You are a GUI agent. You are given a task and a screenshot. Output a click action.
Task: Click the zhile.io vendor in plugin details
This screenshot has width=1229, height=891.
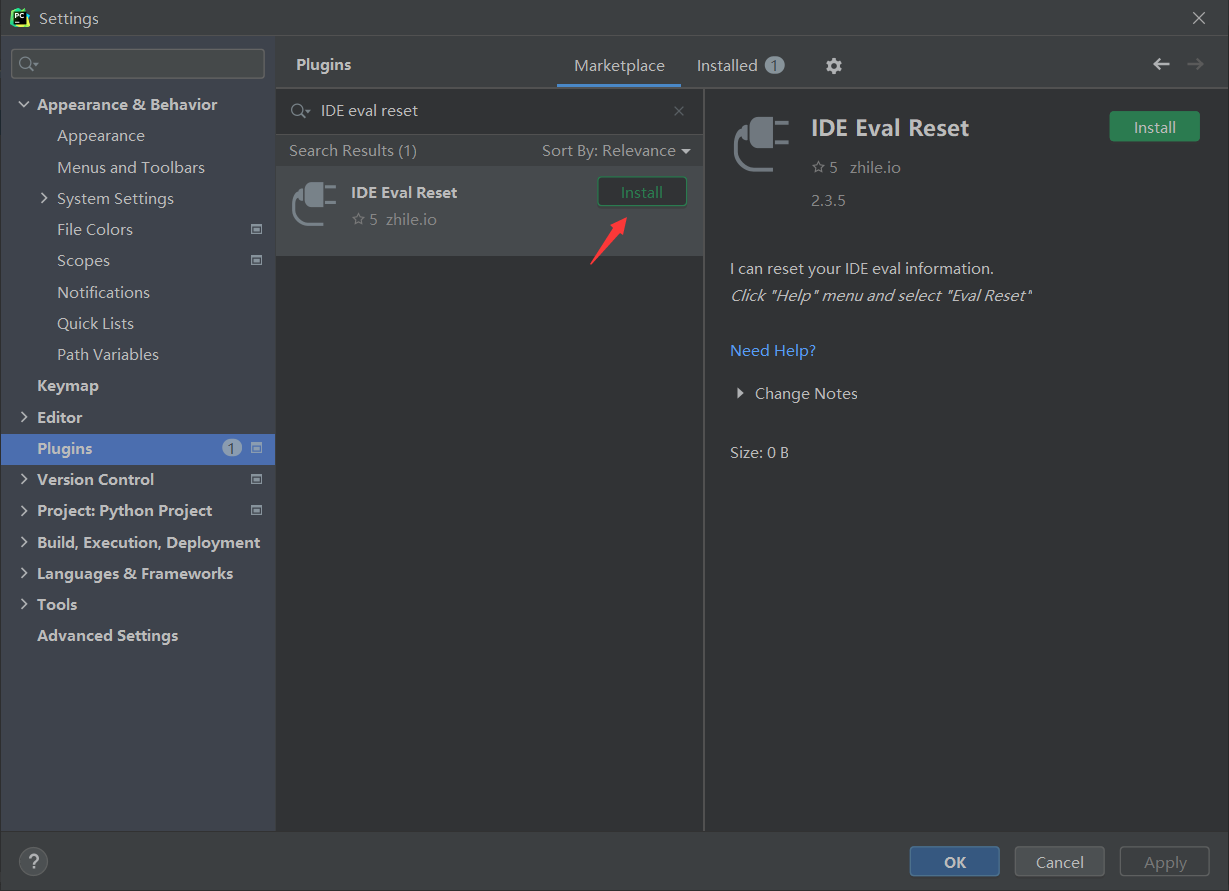click(875, 168)
